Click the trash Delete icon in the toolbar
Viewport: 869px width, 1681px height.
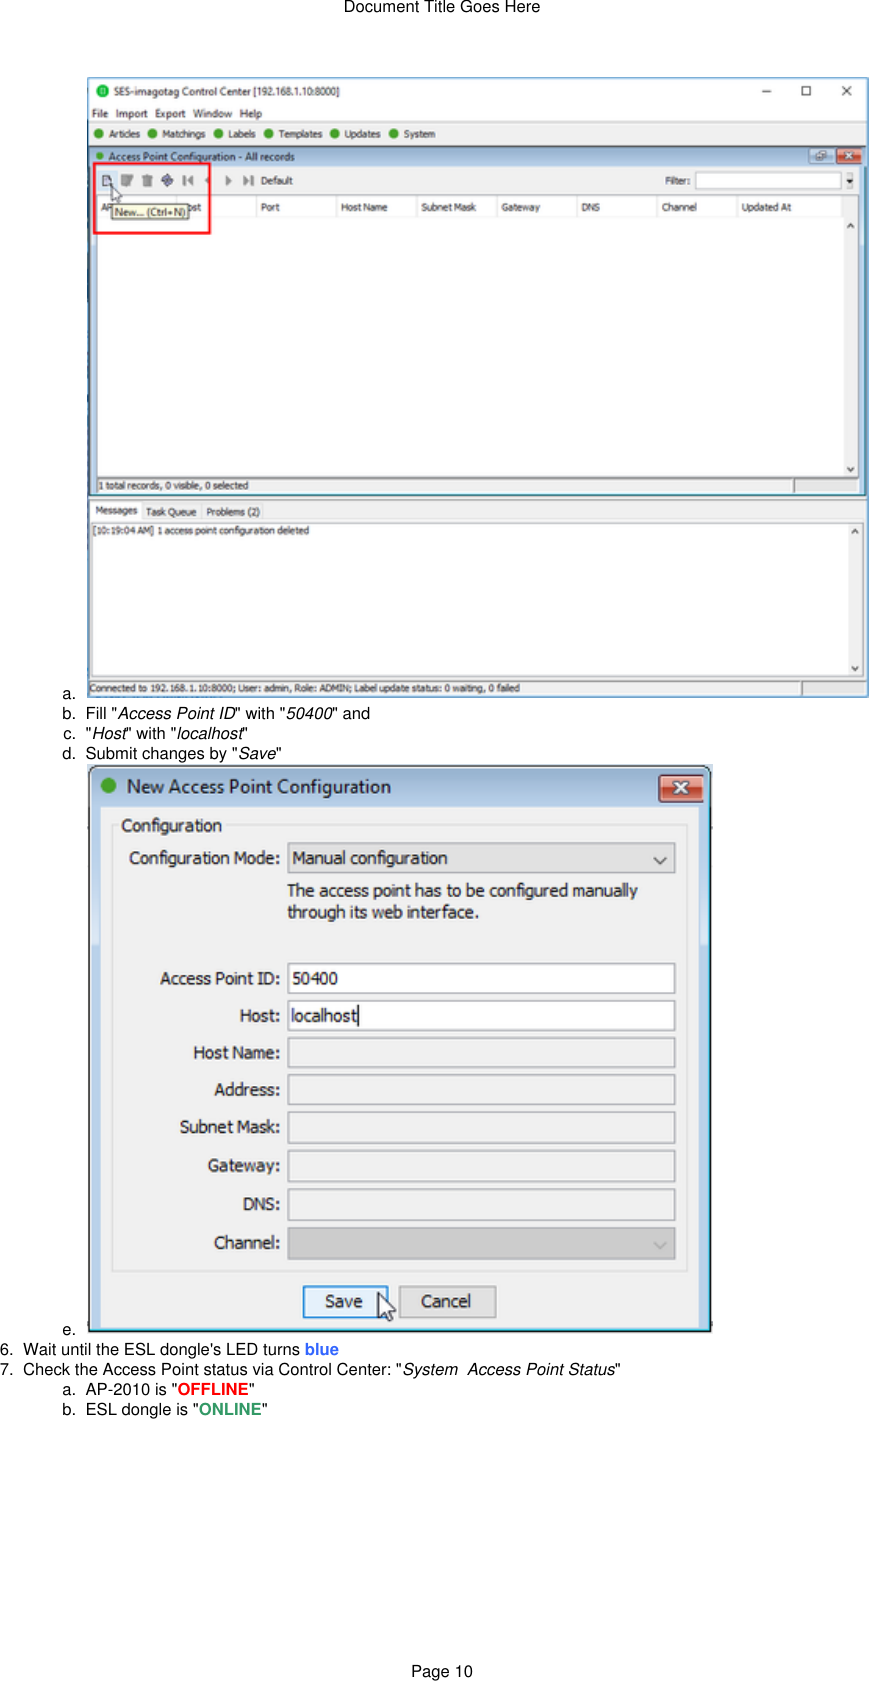(x=147, y=180)
